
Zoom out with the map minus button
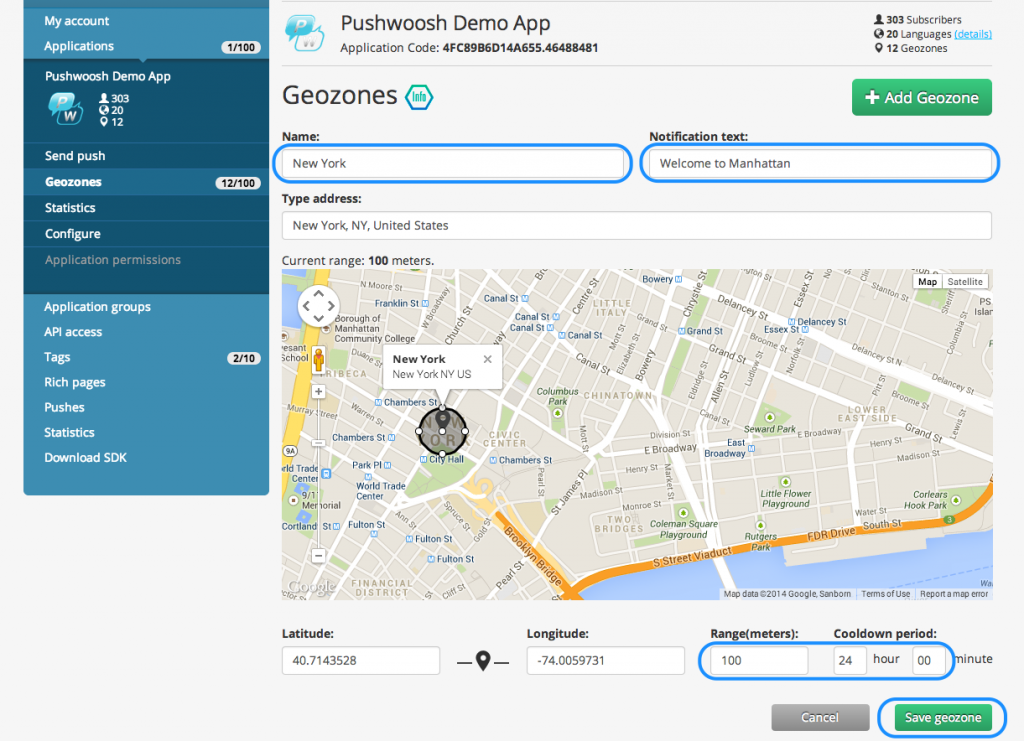pyautogui.click(x=318, y=556)
